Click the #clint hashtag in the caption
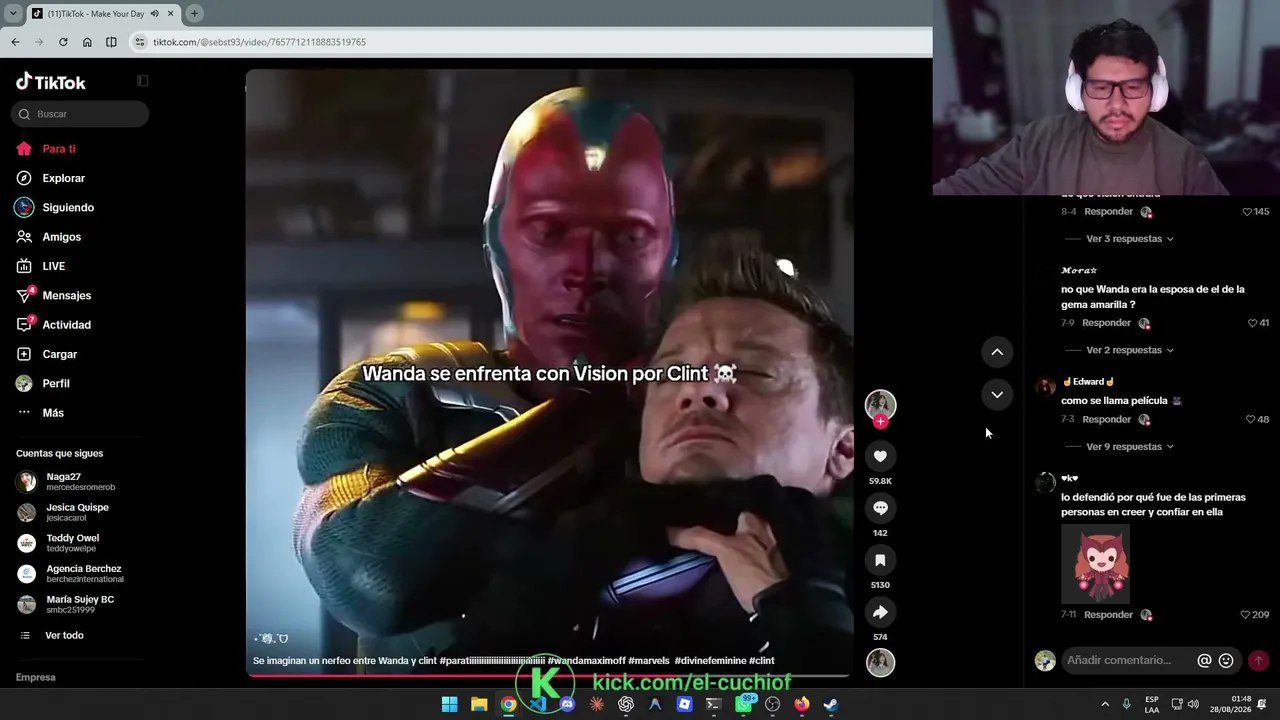Screen dimensions: 1280x720 (x=762, y=661)
